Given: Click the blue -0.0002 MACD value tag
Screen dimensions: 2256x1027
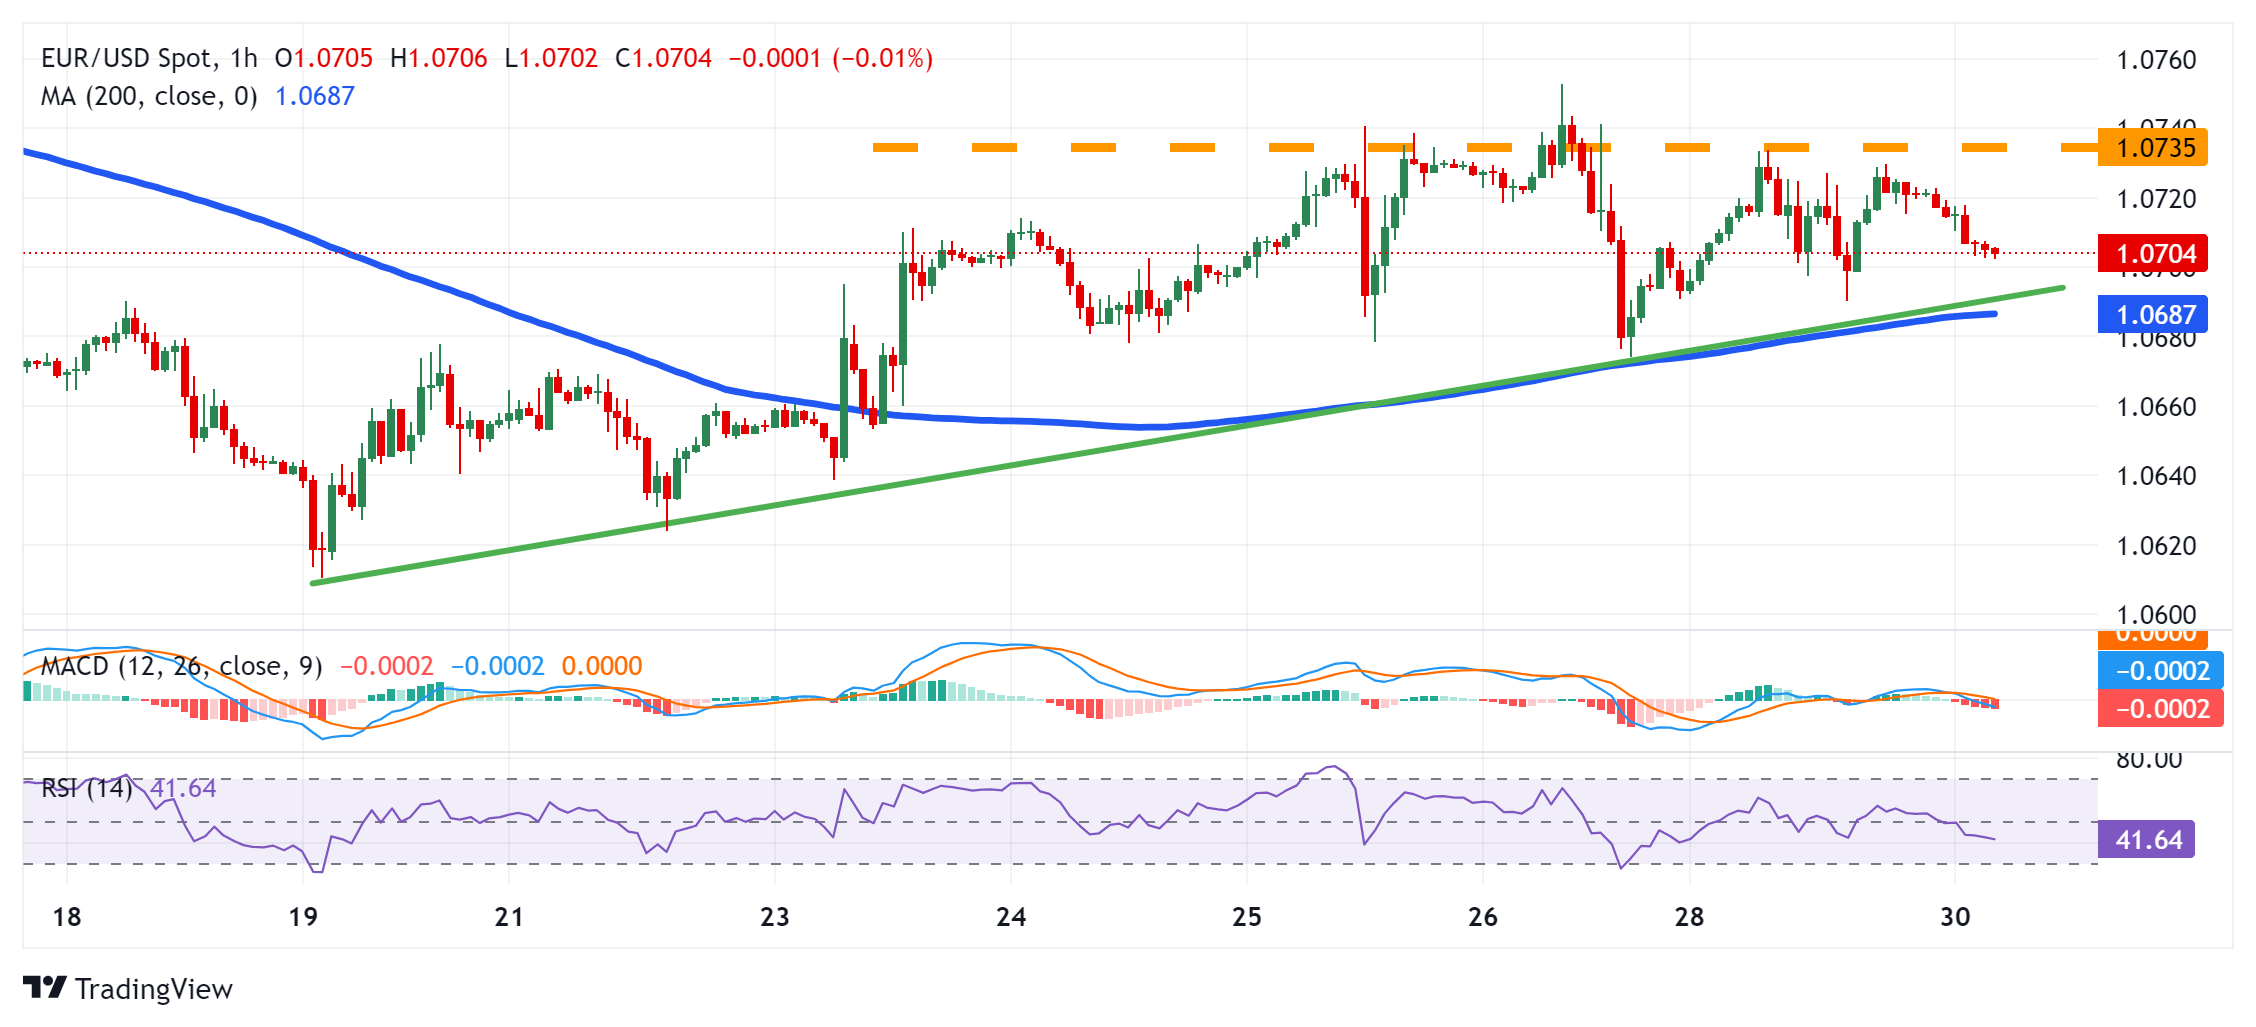Looking at the screenshot, I should click(x=2160, y=671).
